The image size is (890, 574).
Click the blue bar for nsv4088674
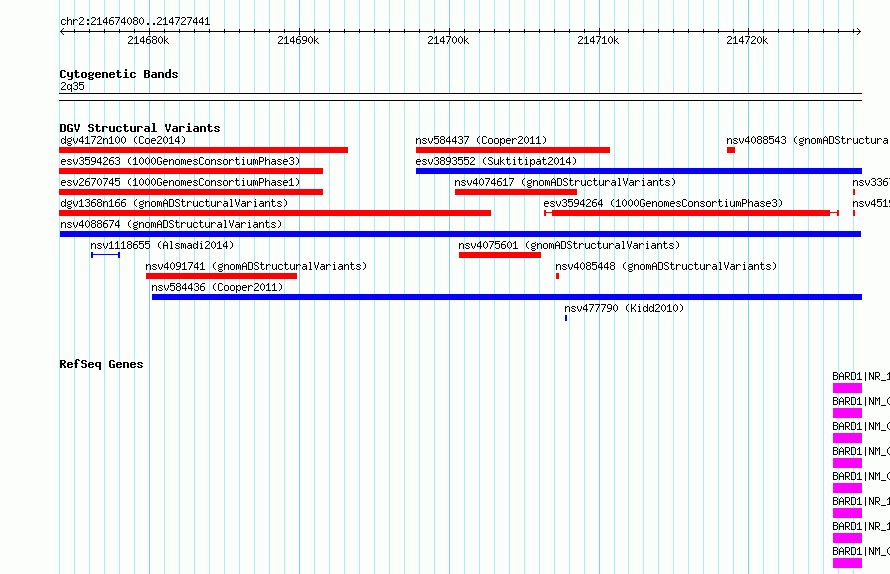460,234
